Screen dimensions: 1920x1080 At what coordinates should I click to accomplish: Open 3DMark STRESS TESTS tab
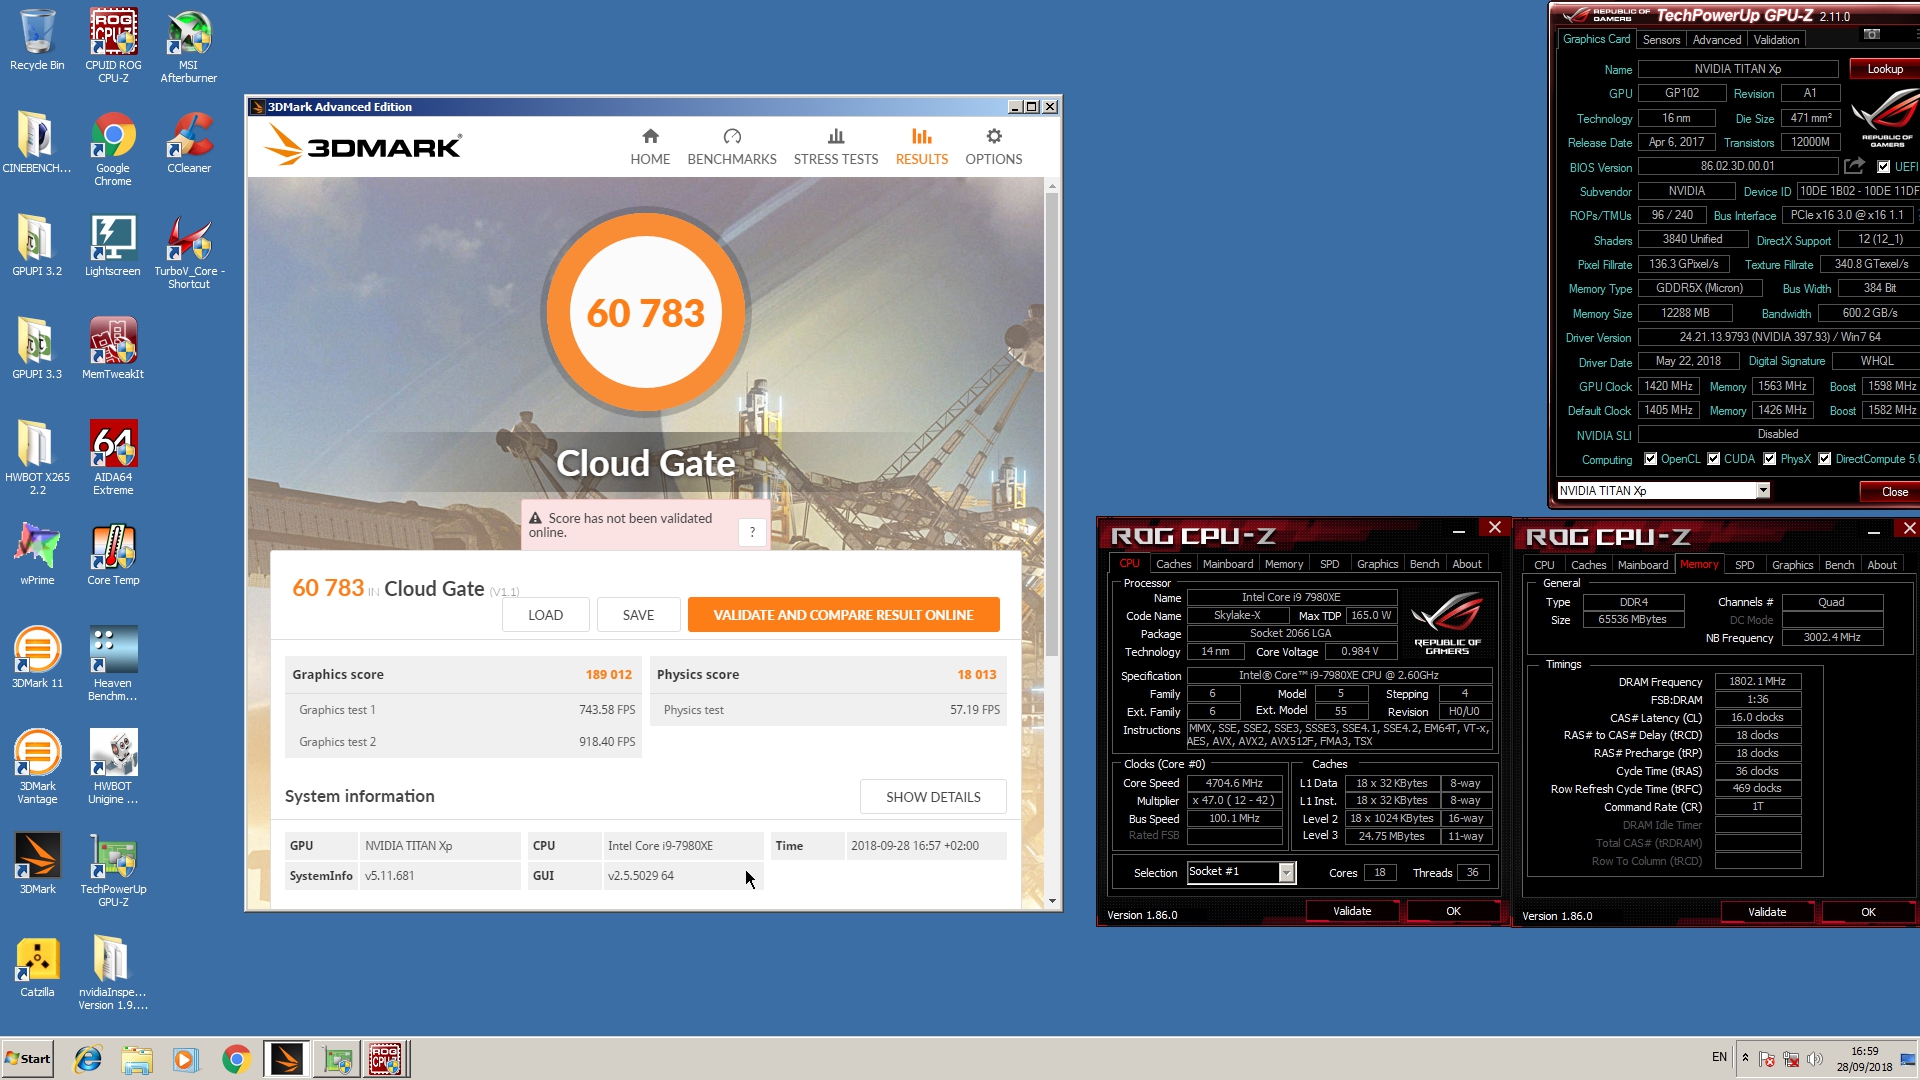tap(836, 147)
